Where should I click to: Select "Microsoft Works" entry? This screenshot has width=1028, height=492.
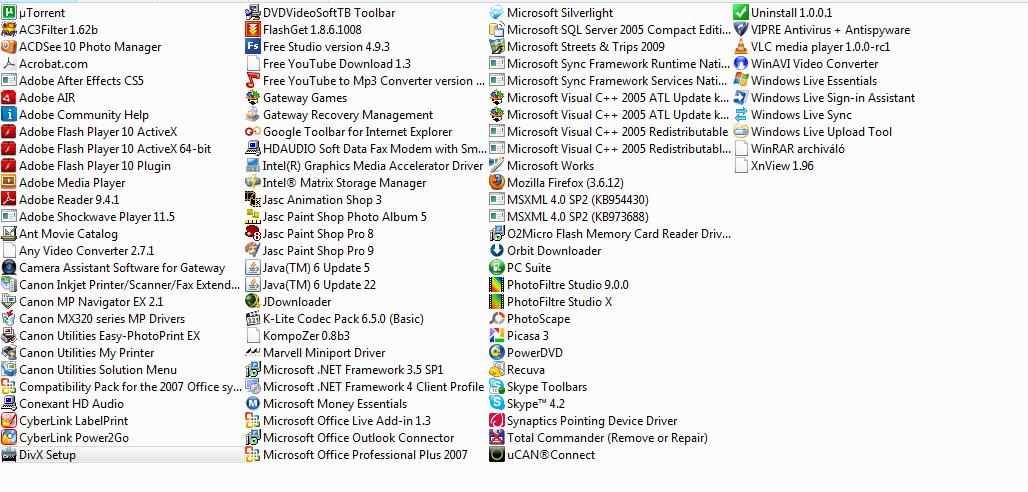(550, 166)
